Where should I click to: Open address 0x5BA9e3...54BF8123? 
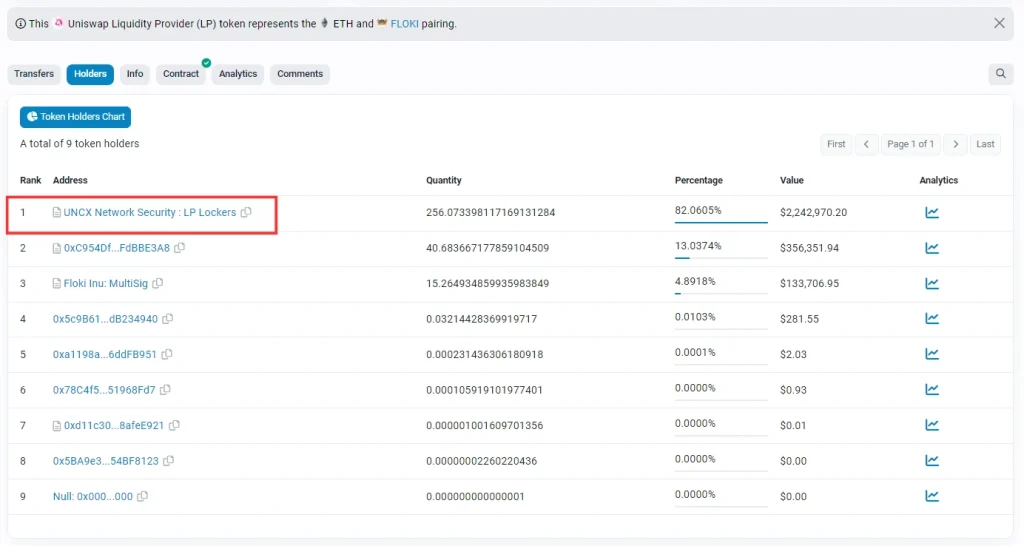(x=106, y=460)
